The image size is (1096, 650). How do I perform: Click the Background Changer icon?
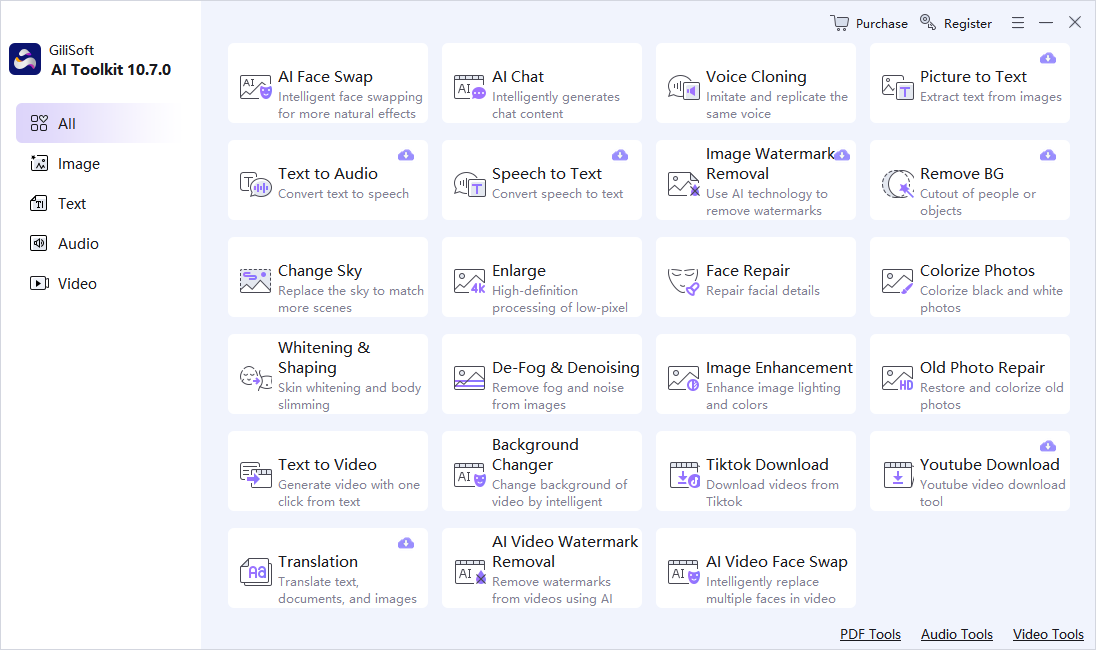[x=469, y=475]
